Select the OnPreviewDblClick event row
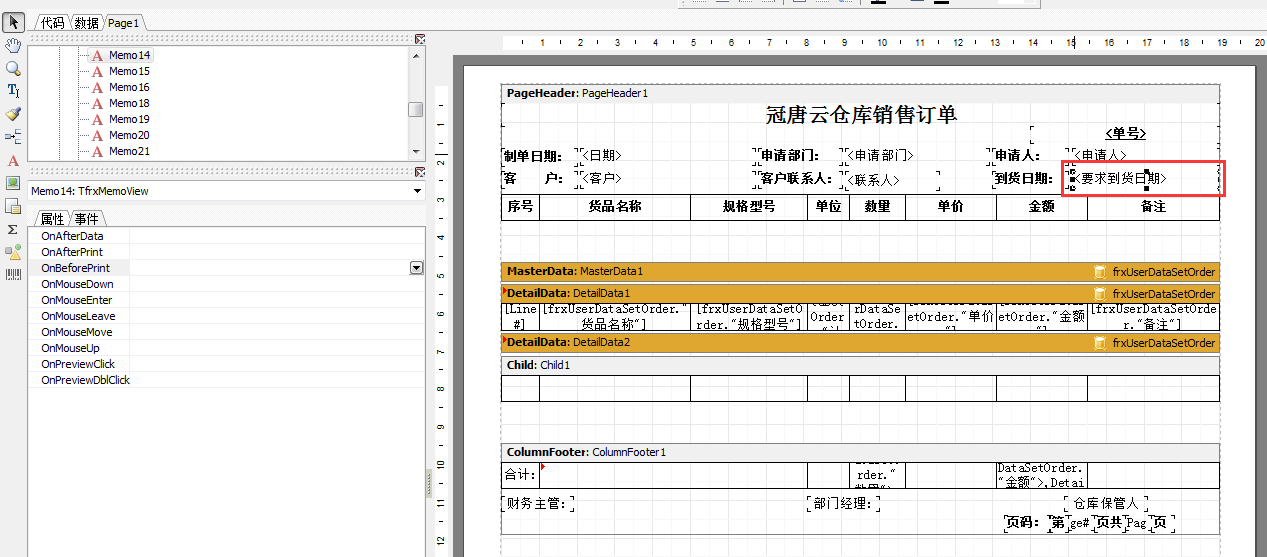Screen dimensions: 1267x557 click(x=227, y=380)
